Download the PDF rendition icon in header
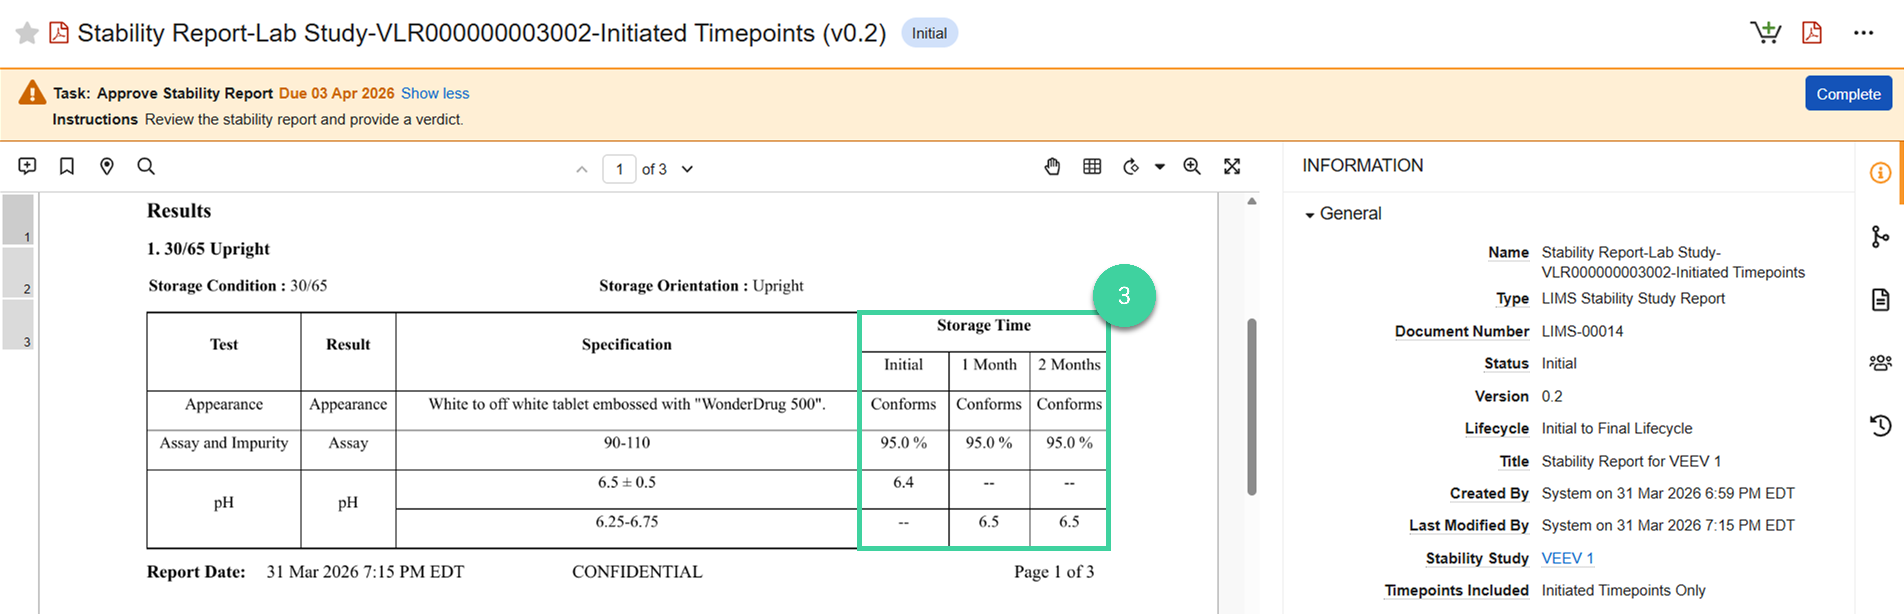The width and height of the screenshot is (1904, 614). pos(1812,33)
